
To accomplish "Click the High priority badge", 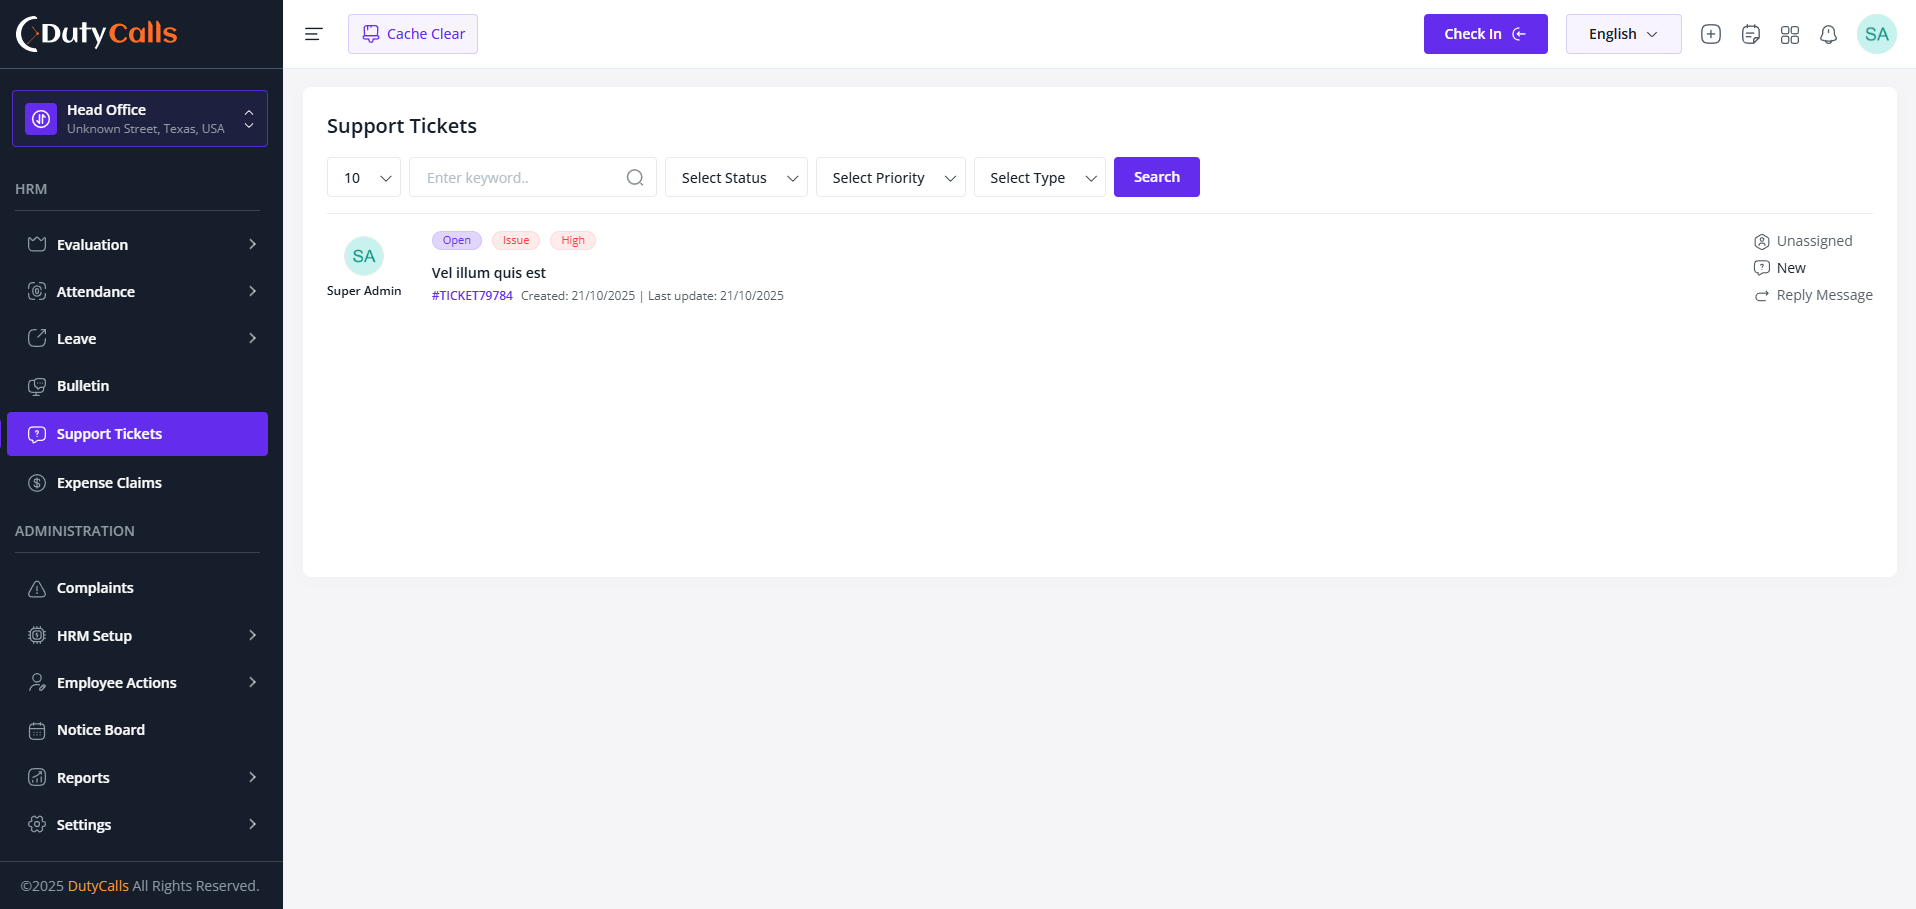I will (x=573, y=240).
